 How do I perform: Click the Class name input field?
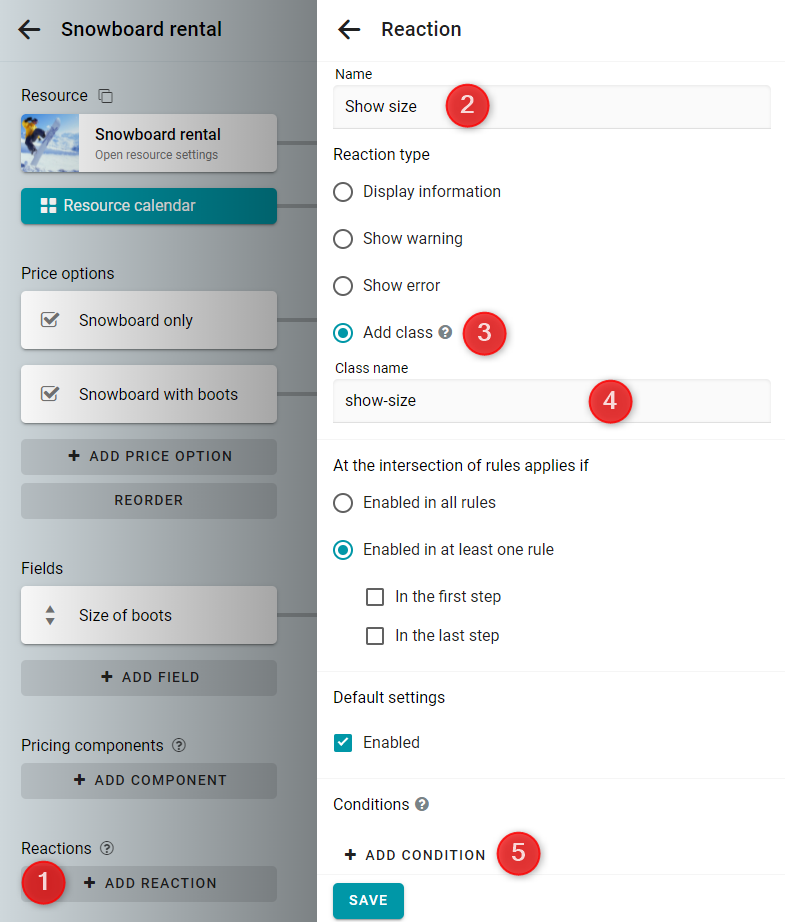(x=552, y=401)
